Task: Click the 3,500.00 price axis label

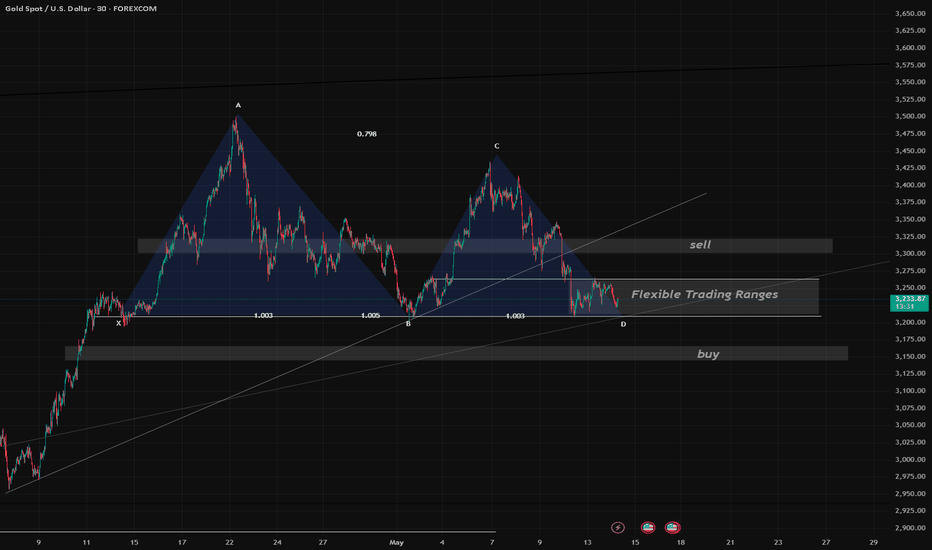Action: click(911, 117)
